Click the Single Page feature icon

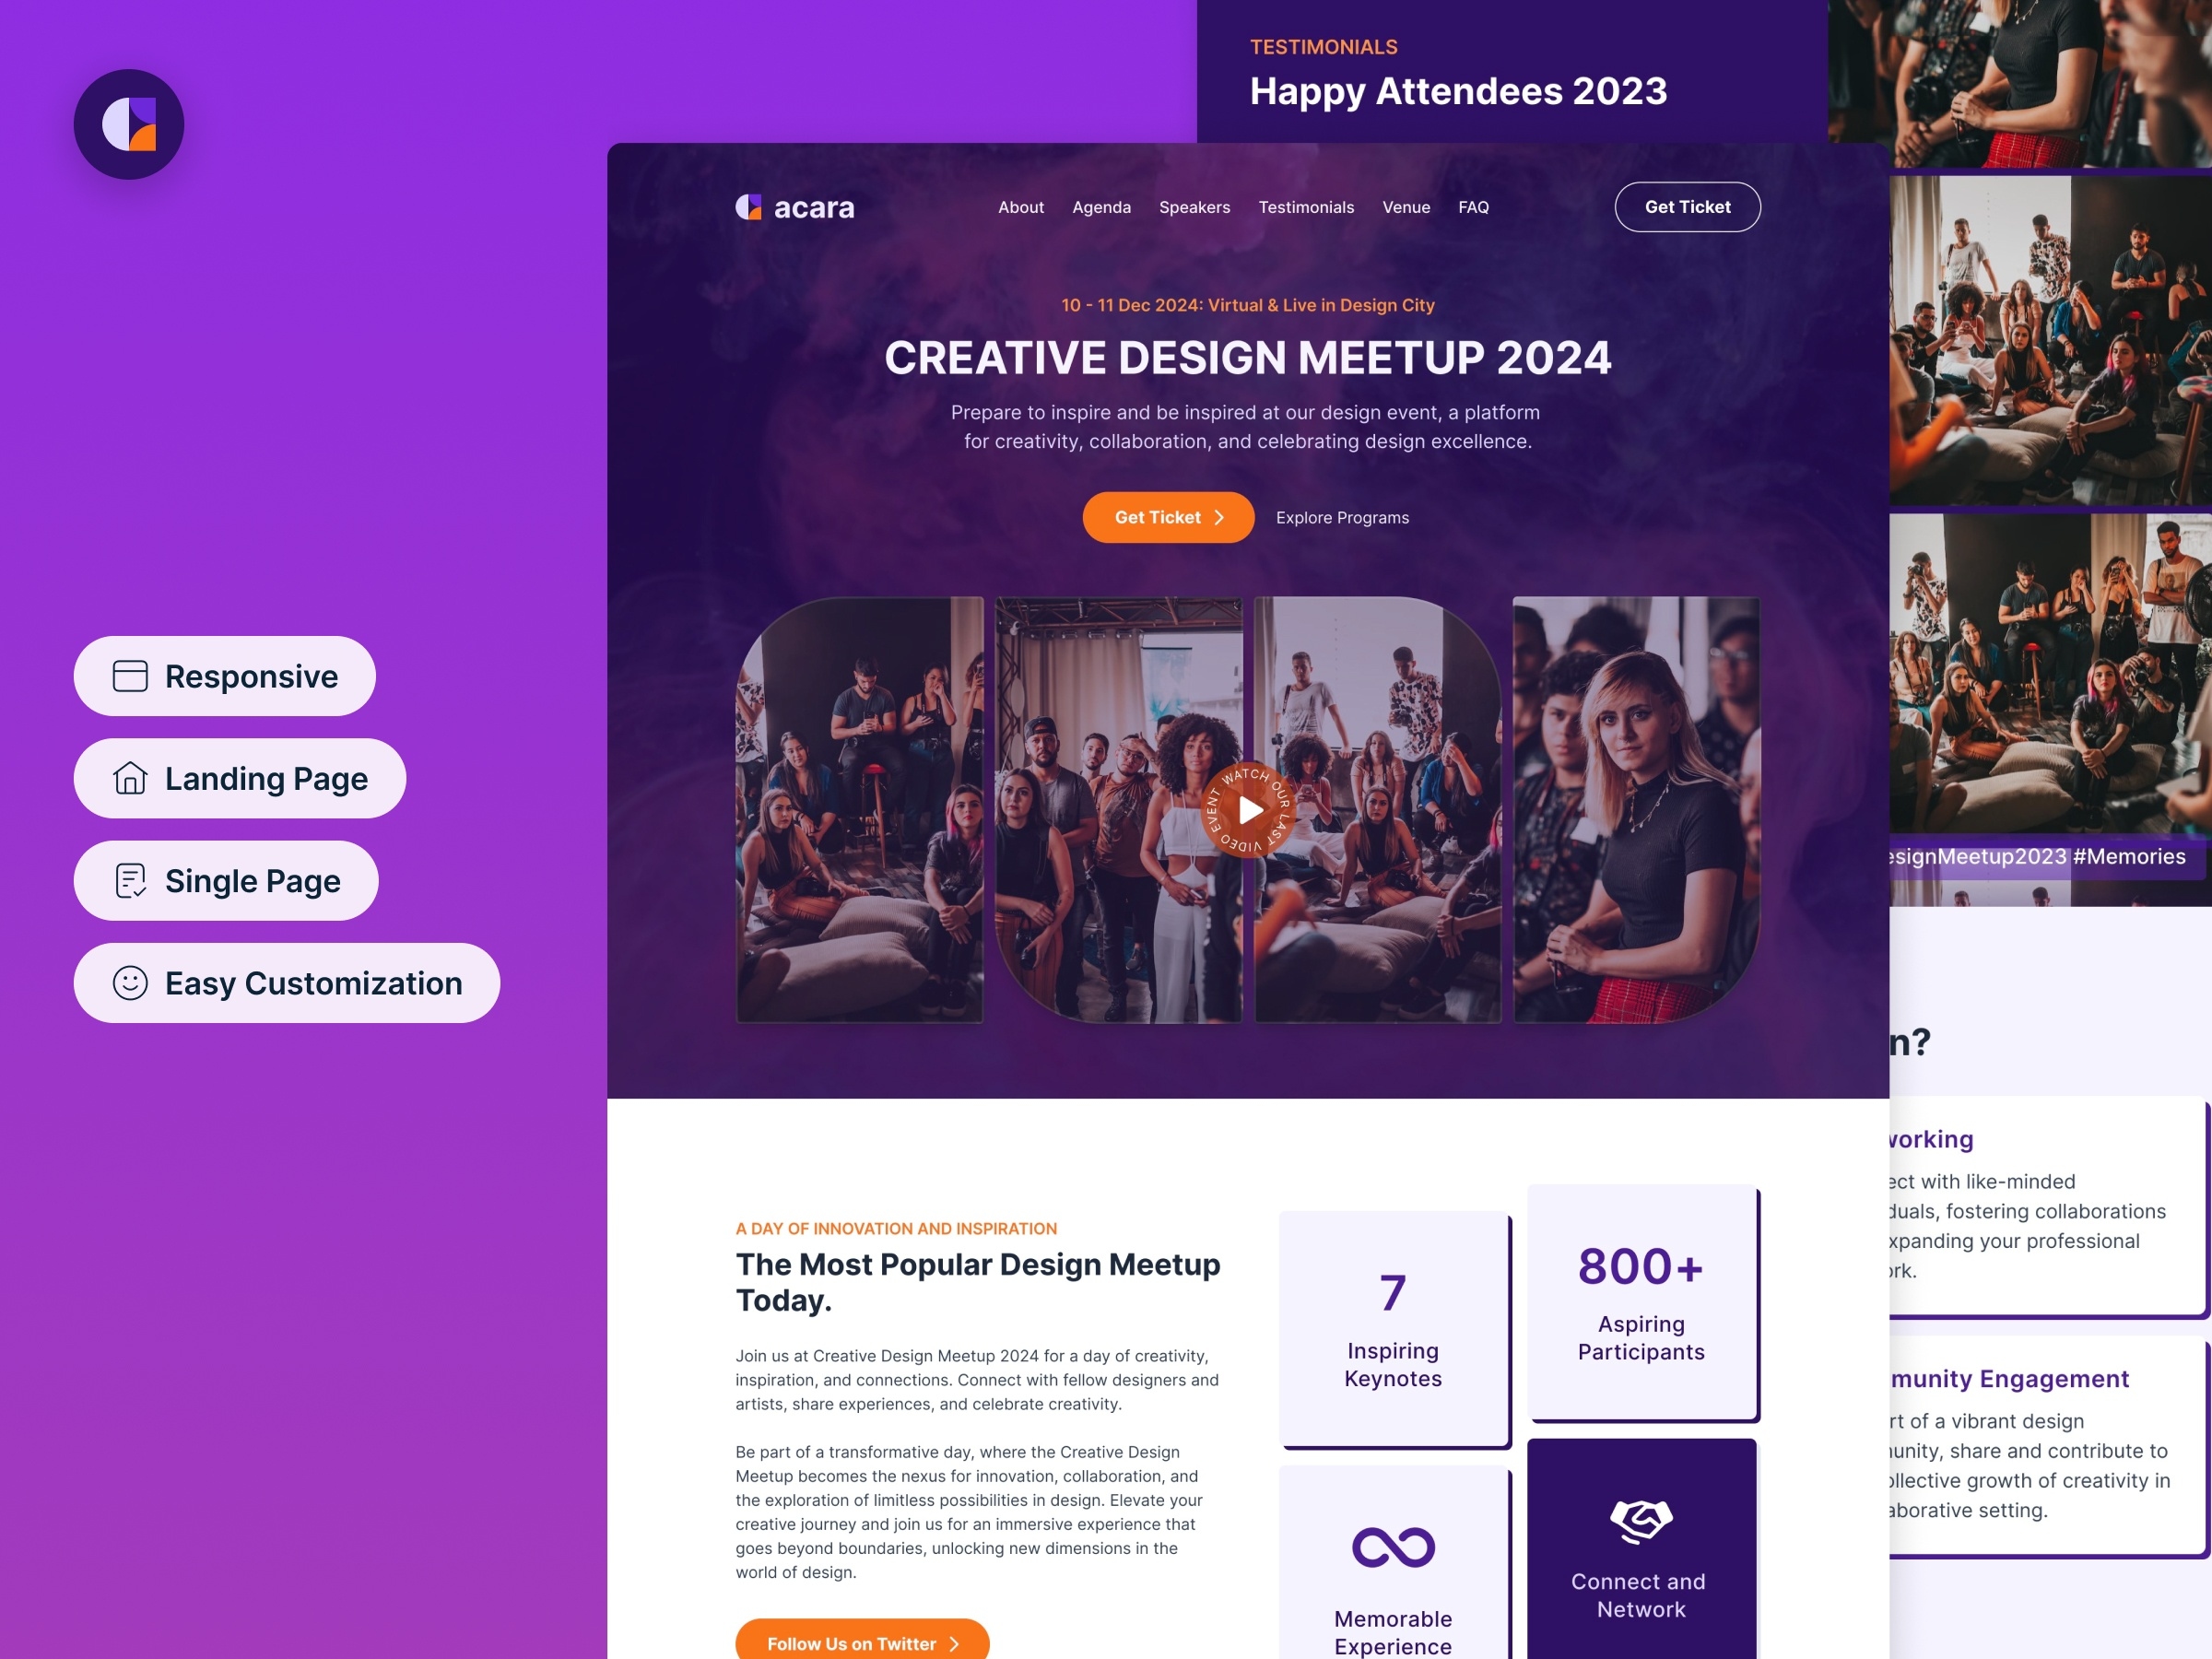coord(131,880)
